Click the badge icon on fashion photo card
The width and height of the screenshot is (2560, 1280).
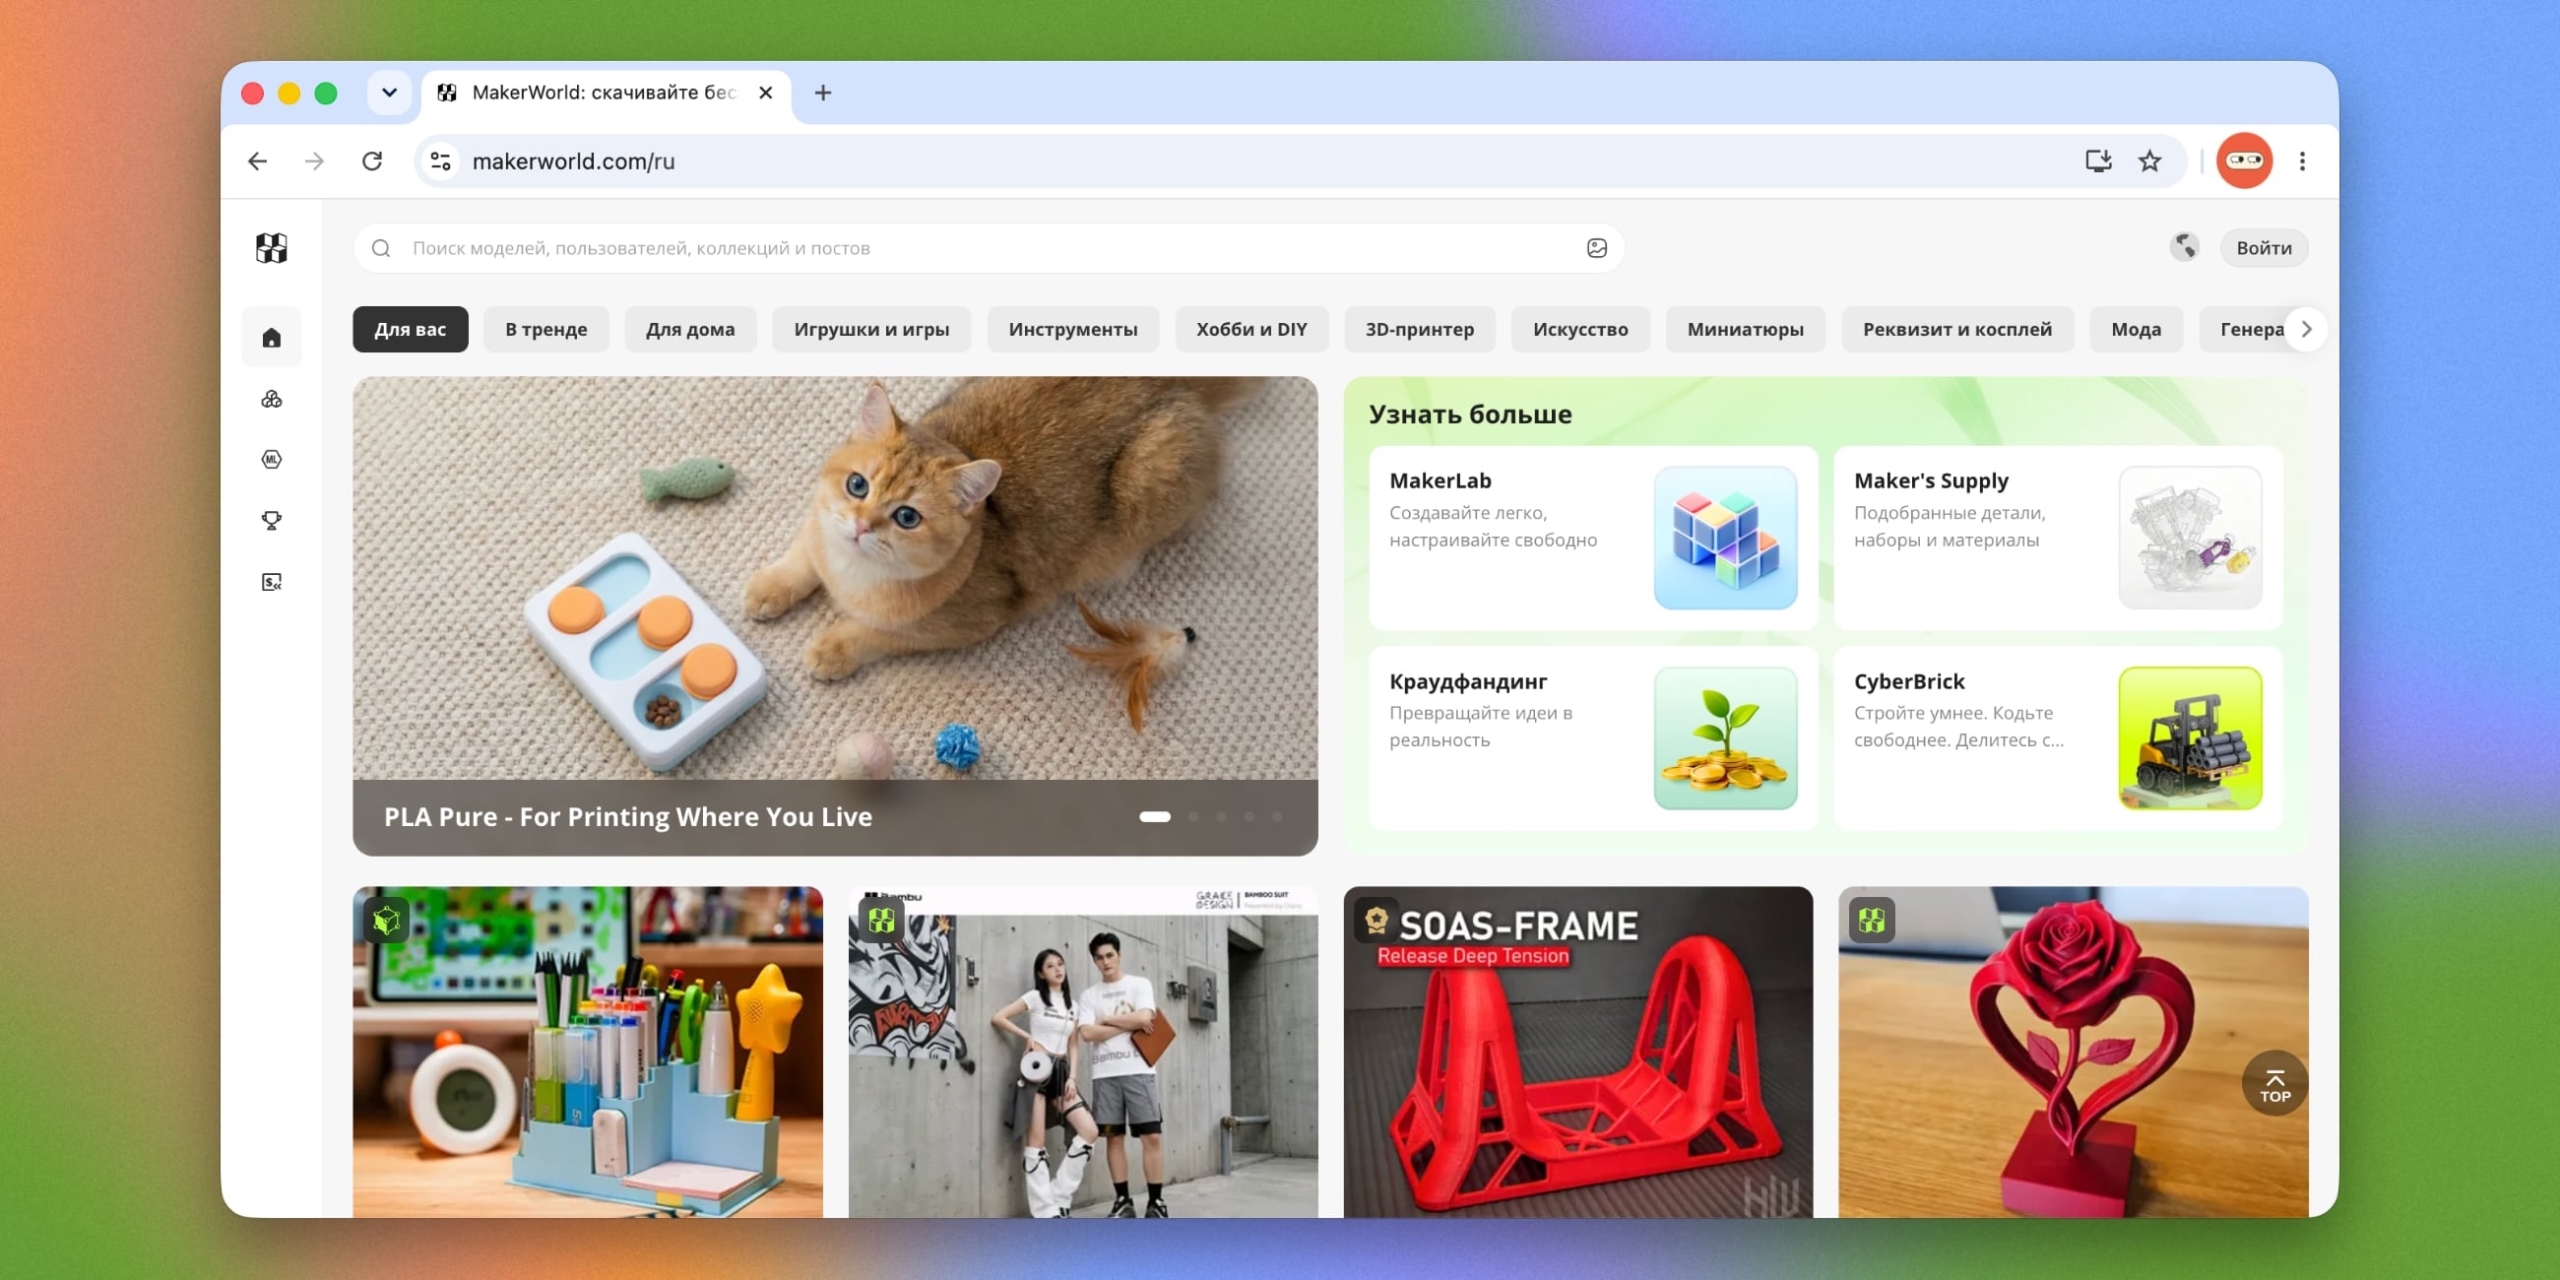[x=881, y=920]
